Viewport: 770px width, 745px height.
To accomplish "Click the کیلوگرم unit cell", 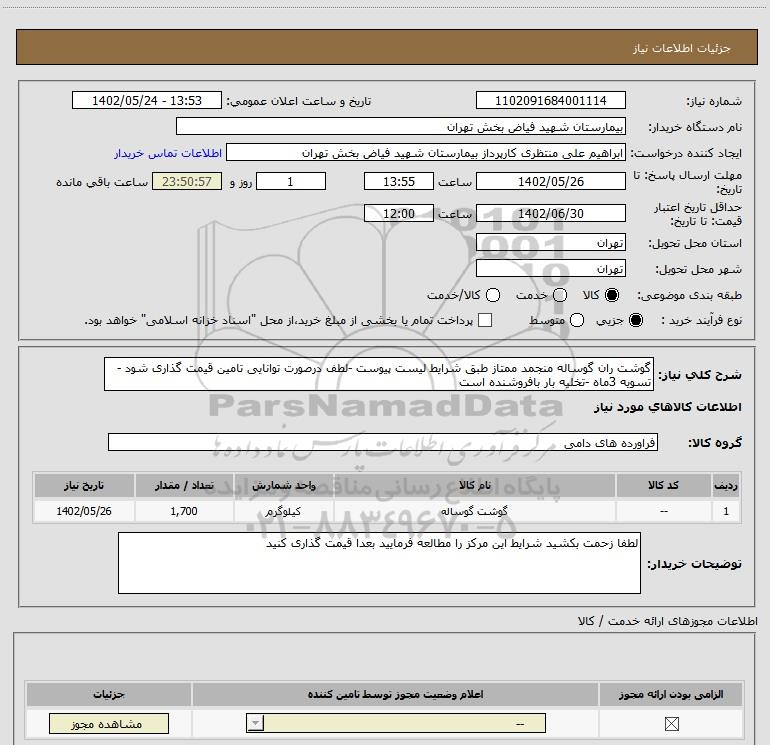I will click(x=284, y=511).
